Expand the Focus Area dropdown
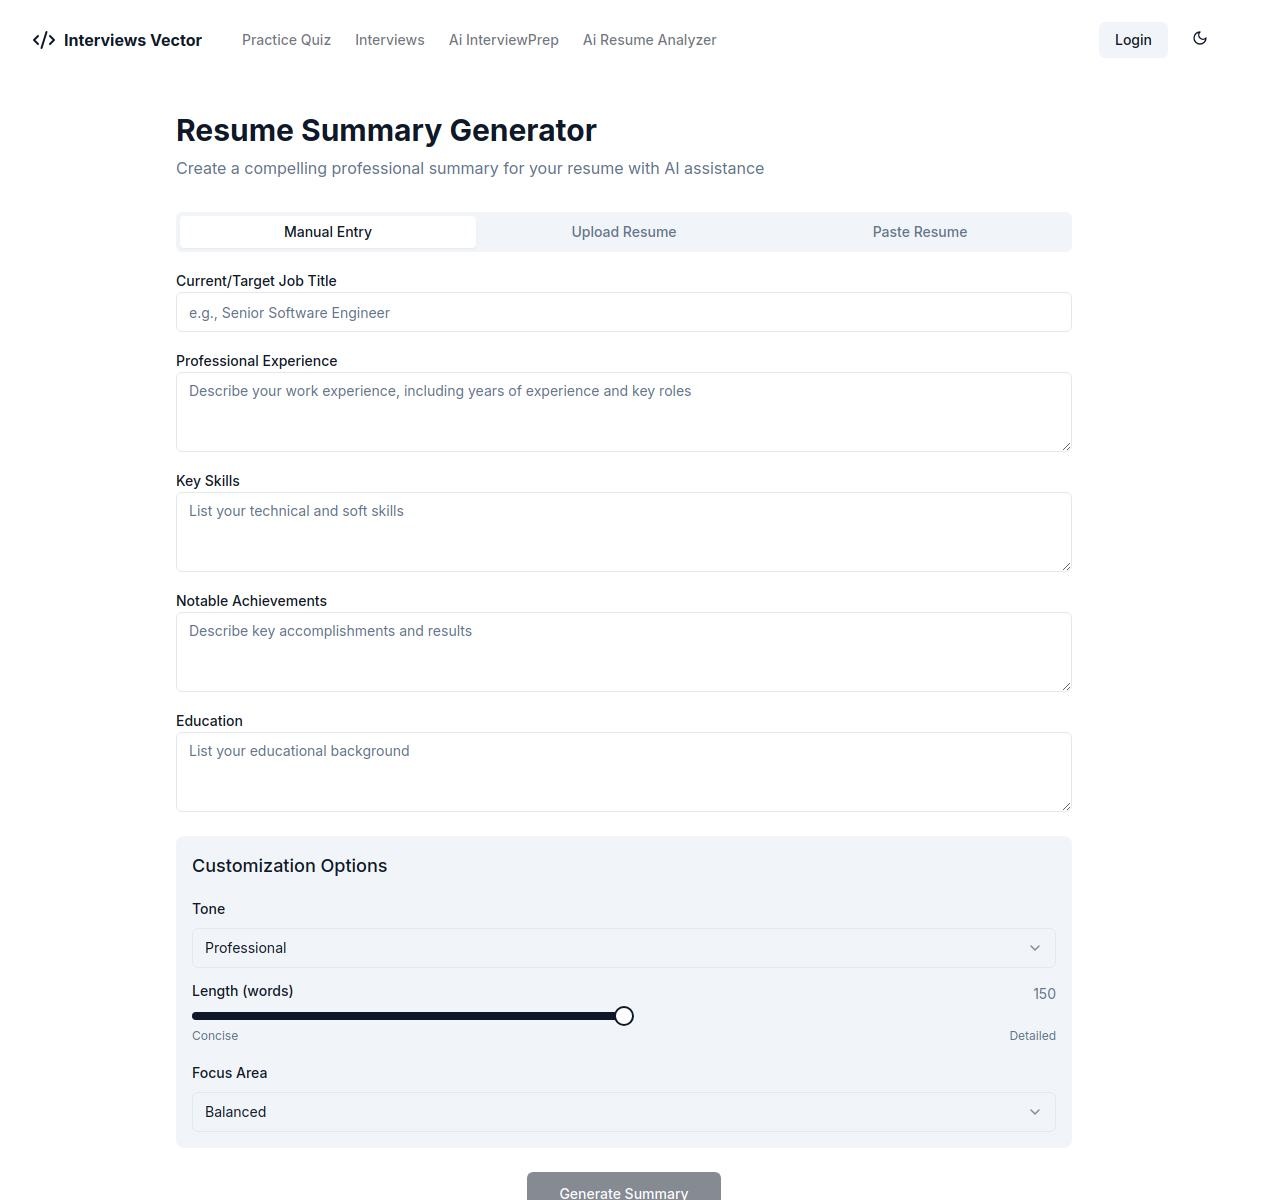Image resolution: width=1280 pixels, height=1200 pixels. (623, 1112)
